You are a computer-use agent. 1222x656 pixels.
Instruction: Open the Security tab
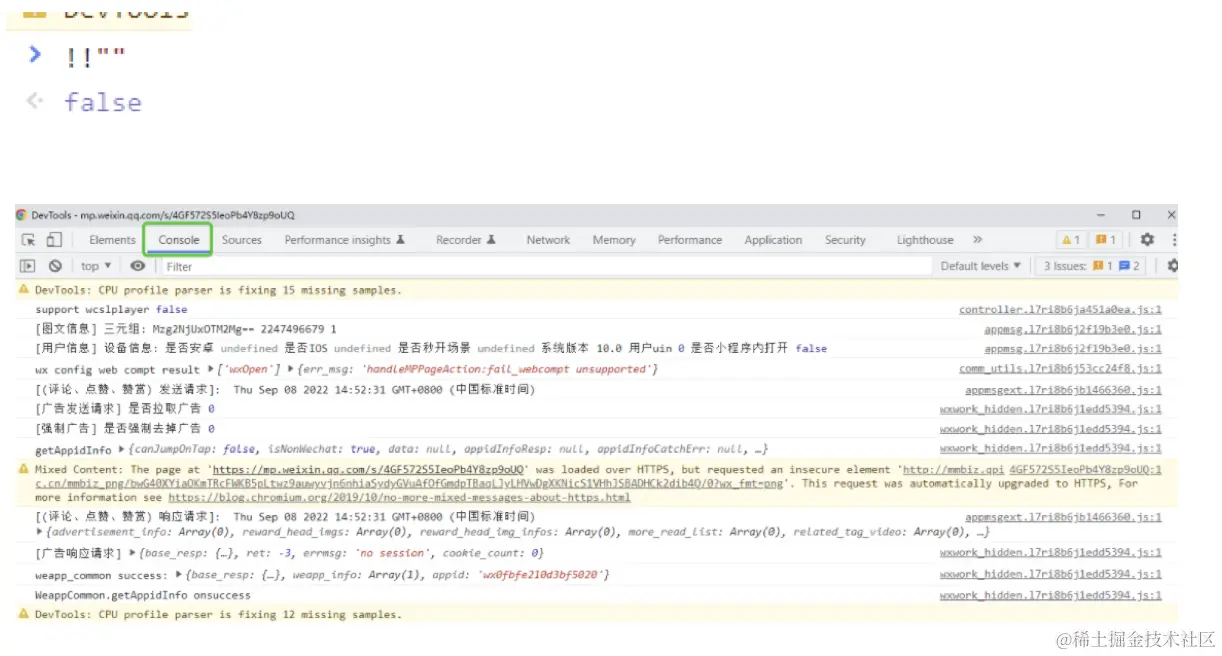(845, 240)
